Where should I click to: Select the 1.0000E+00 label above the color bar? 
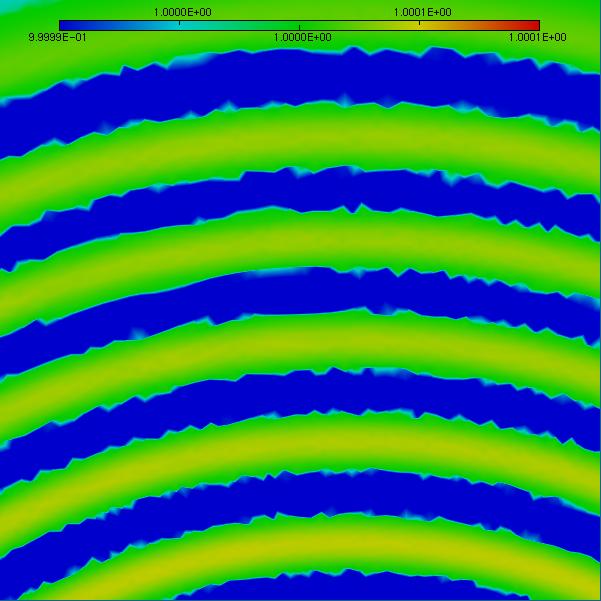coord(181,12)
